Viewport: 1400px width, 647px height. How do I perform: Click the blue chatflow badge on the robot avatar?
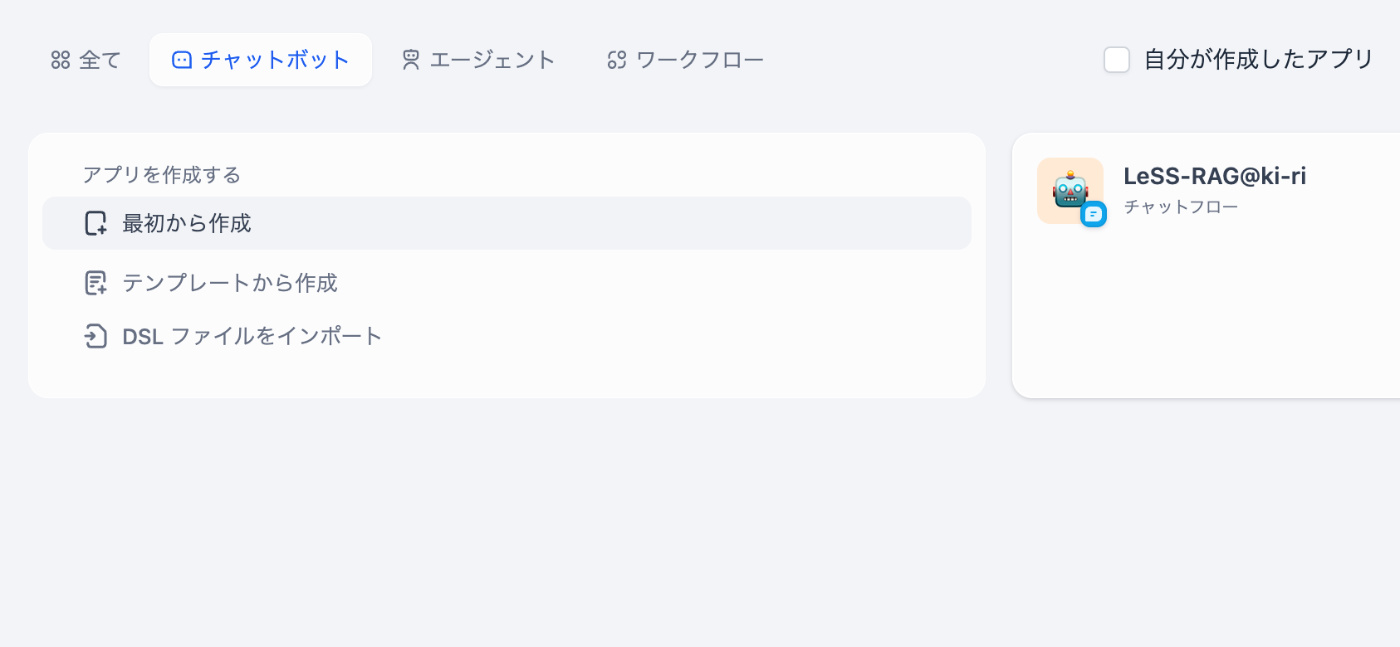[1094, 214]
